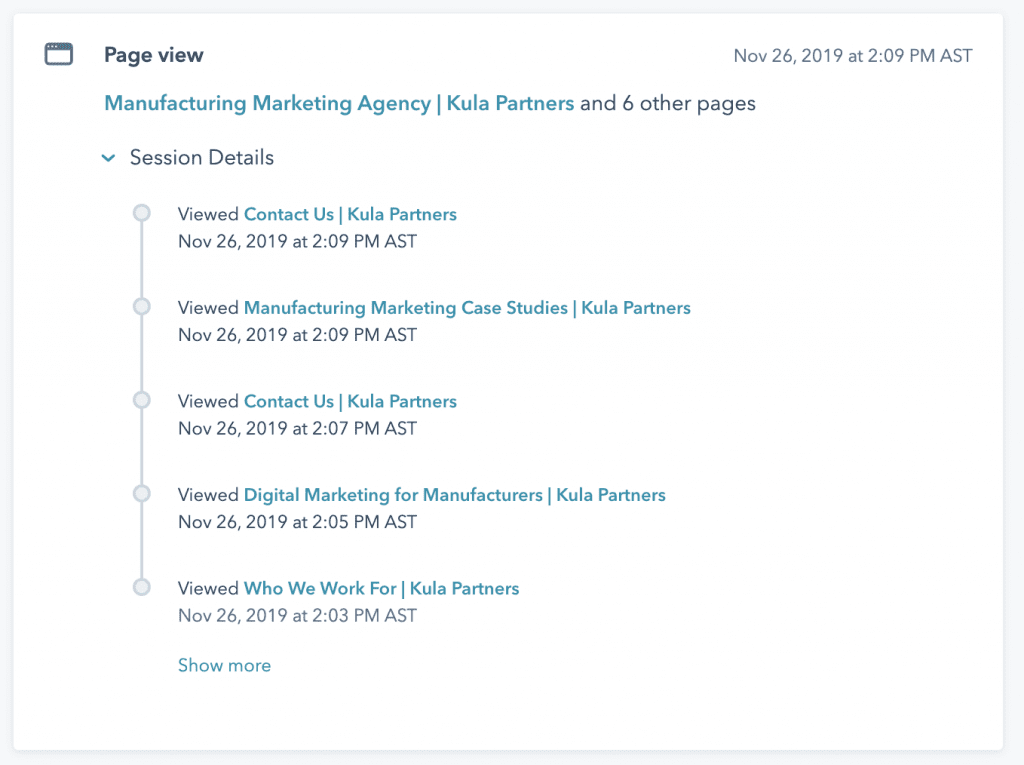
Task: Click the Nov 26 timestamp in the card header
Action: (x=852, y=56)
